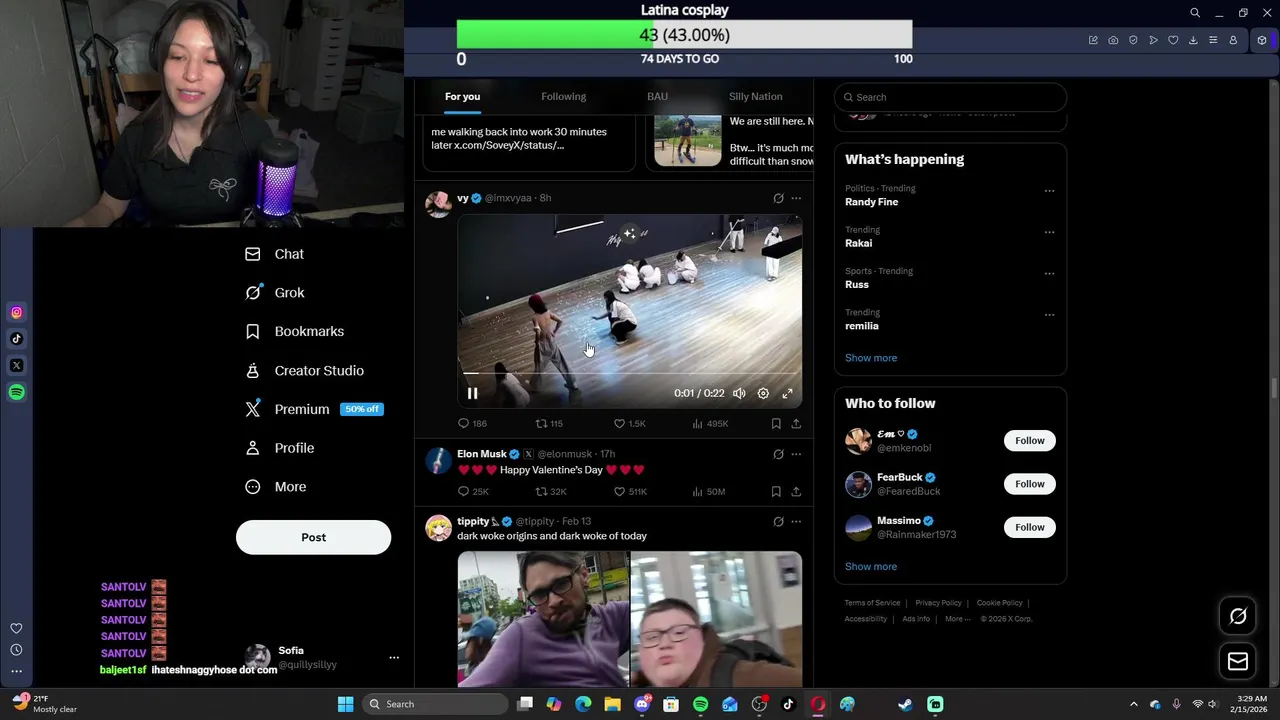Open options for Rakai trend
The height and width of the screenshot is (720, 1280).
point(1049,232)
